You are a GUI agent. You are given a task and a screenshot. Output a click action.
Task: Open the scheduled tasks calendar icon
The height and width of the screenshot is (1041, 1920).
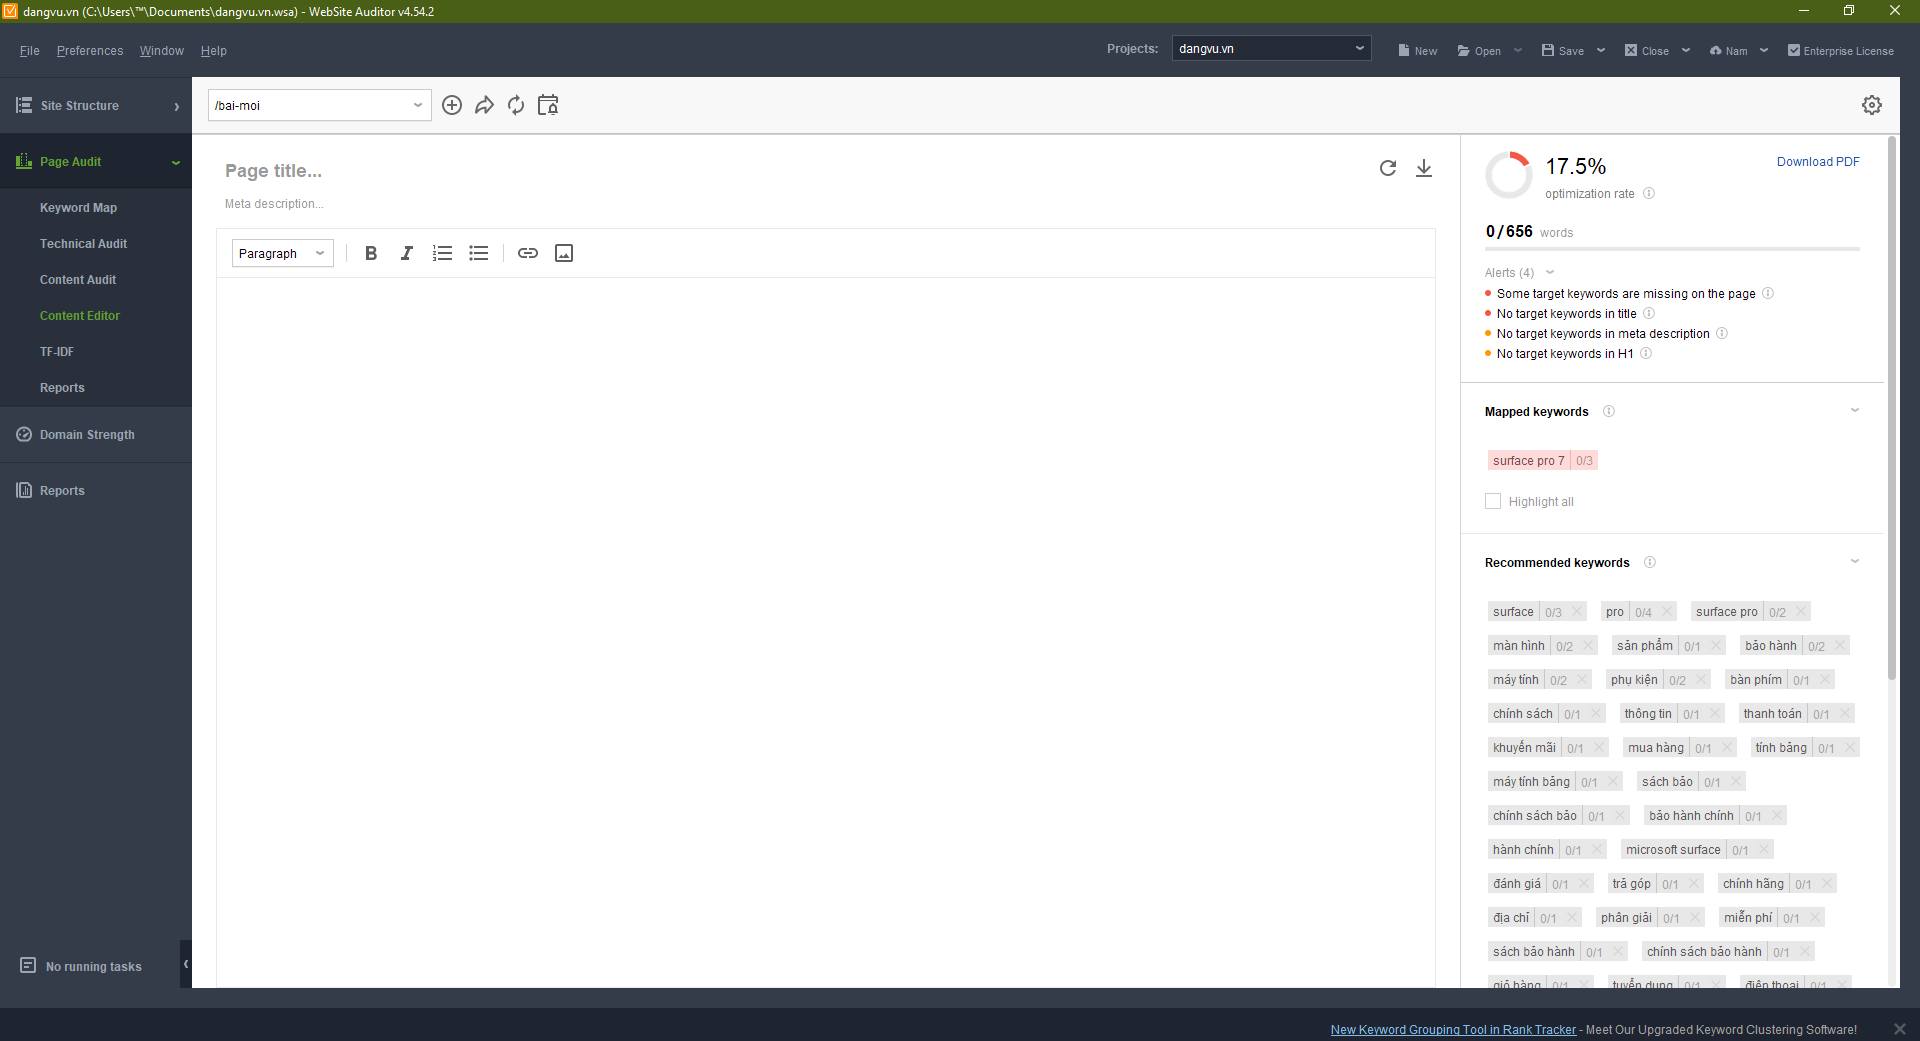(x=548, y=105)
